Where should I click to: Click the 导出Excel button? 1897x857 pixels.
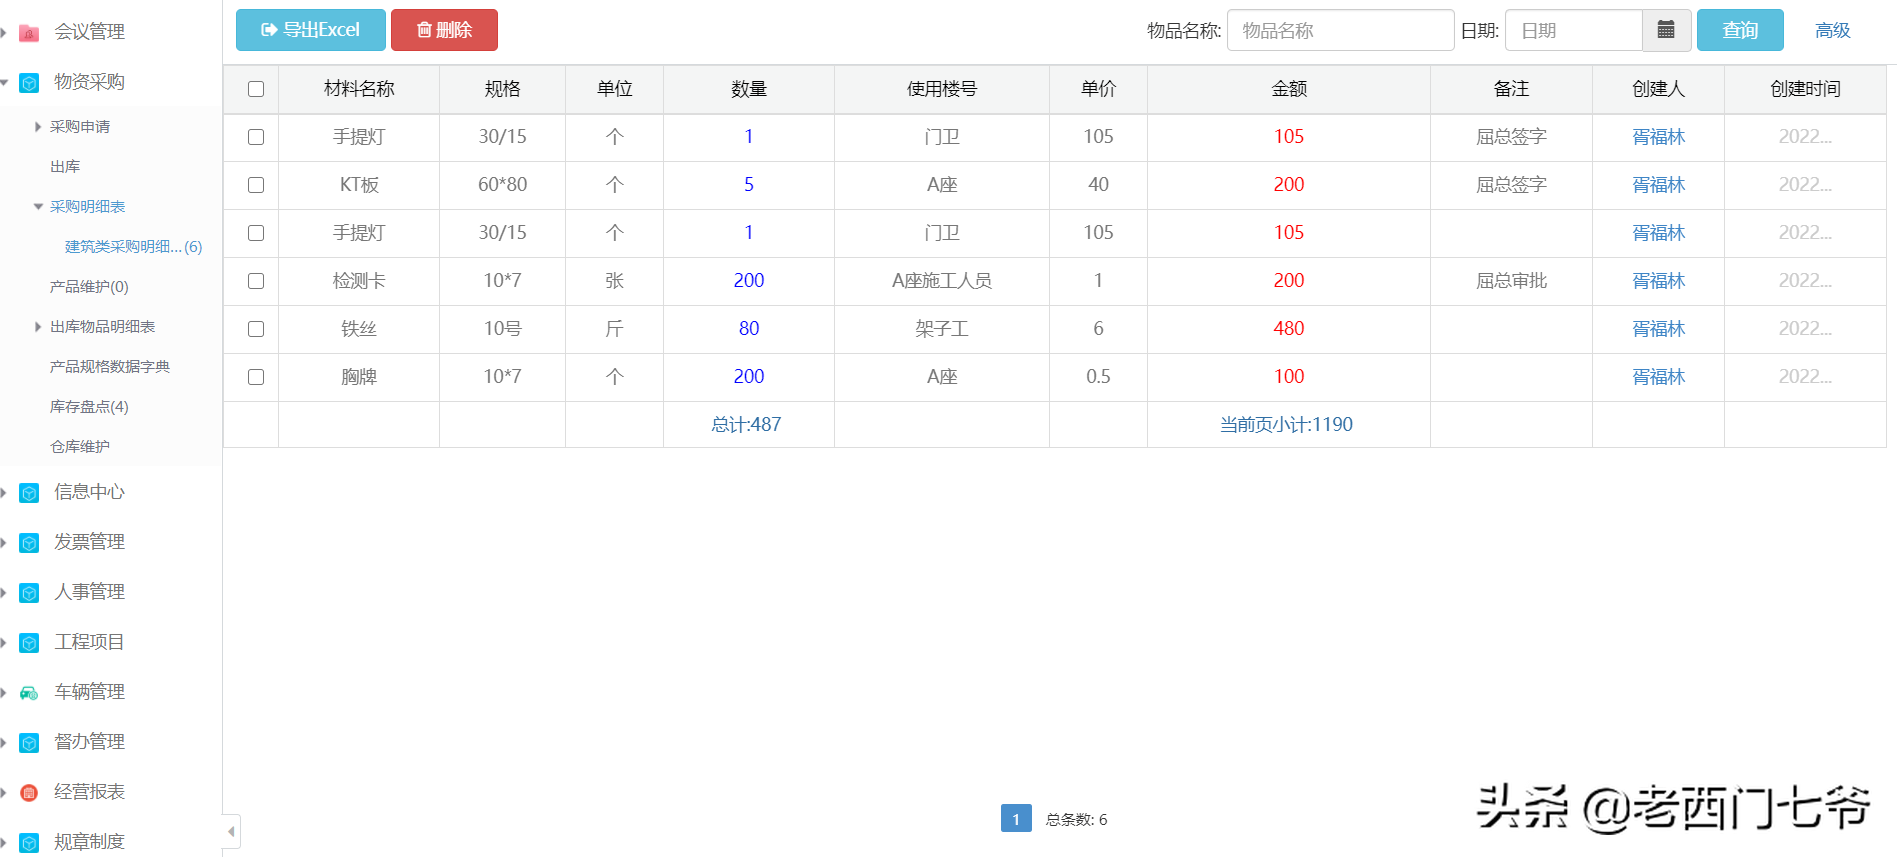[x=311, y=30]
